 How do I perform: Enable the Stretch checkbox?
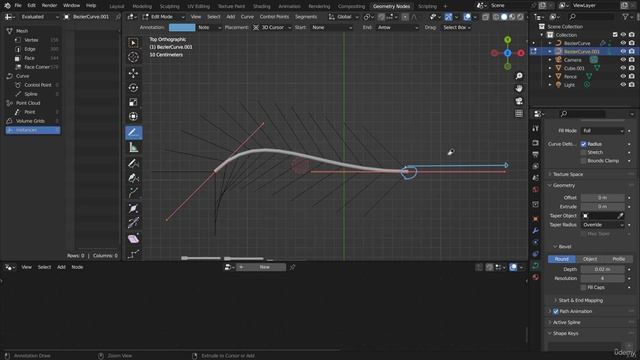583,152
